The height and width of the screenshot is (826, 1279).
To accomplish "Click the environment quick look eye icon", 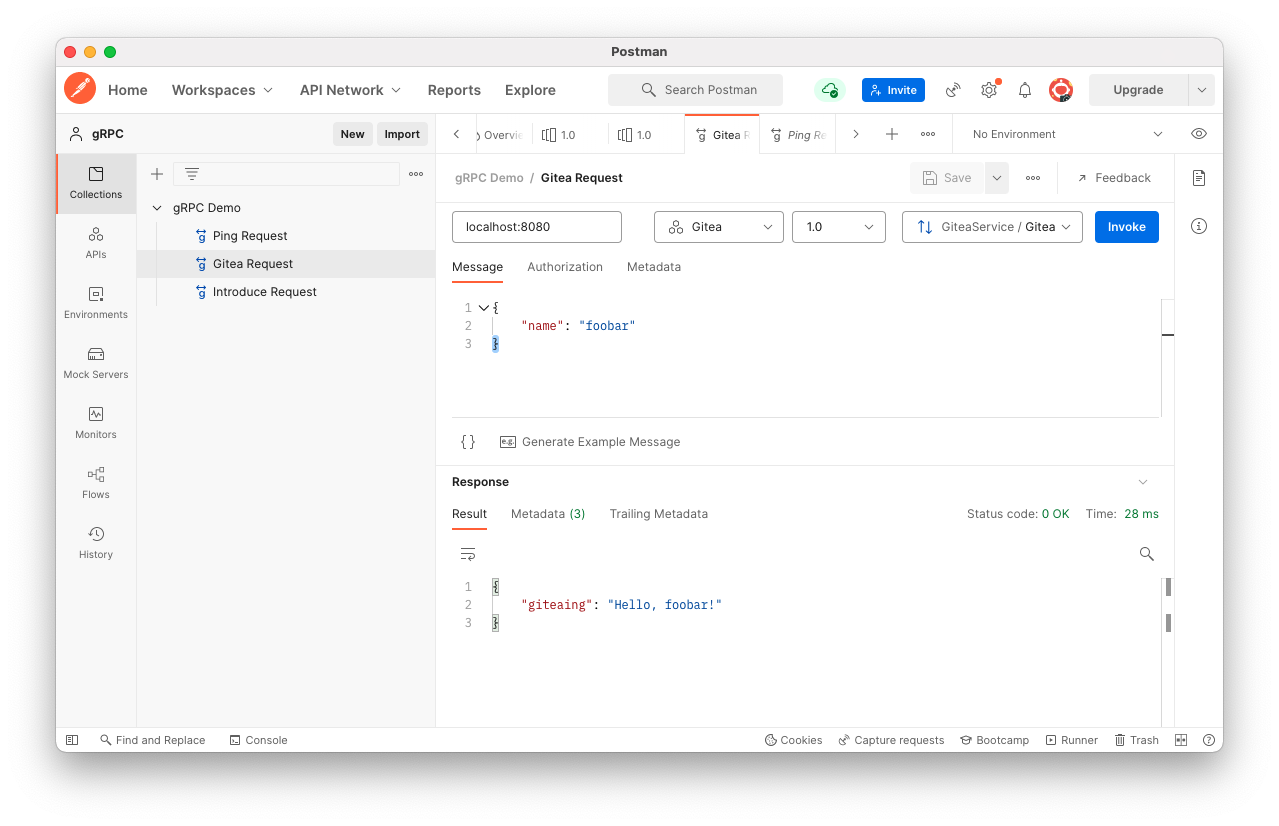I will pyautogui.click(x=1199, y=134).
